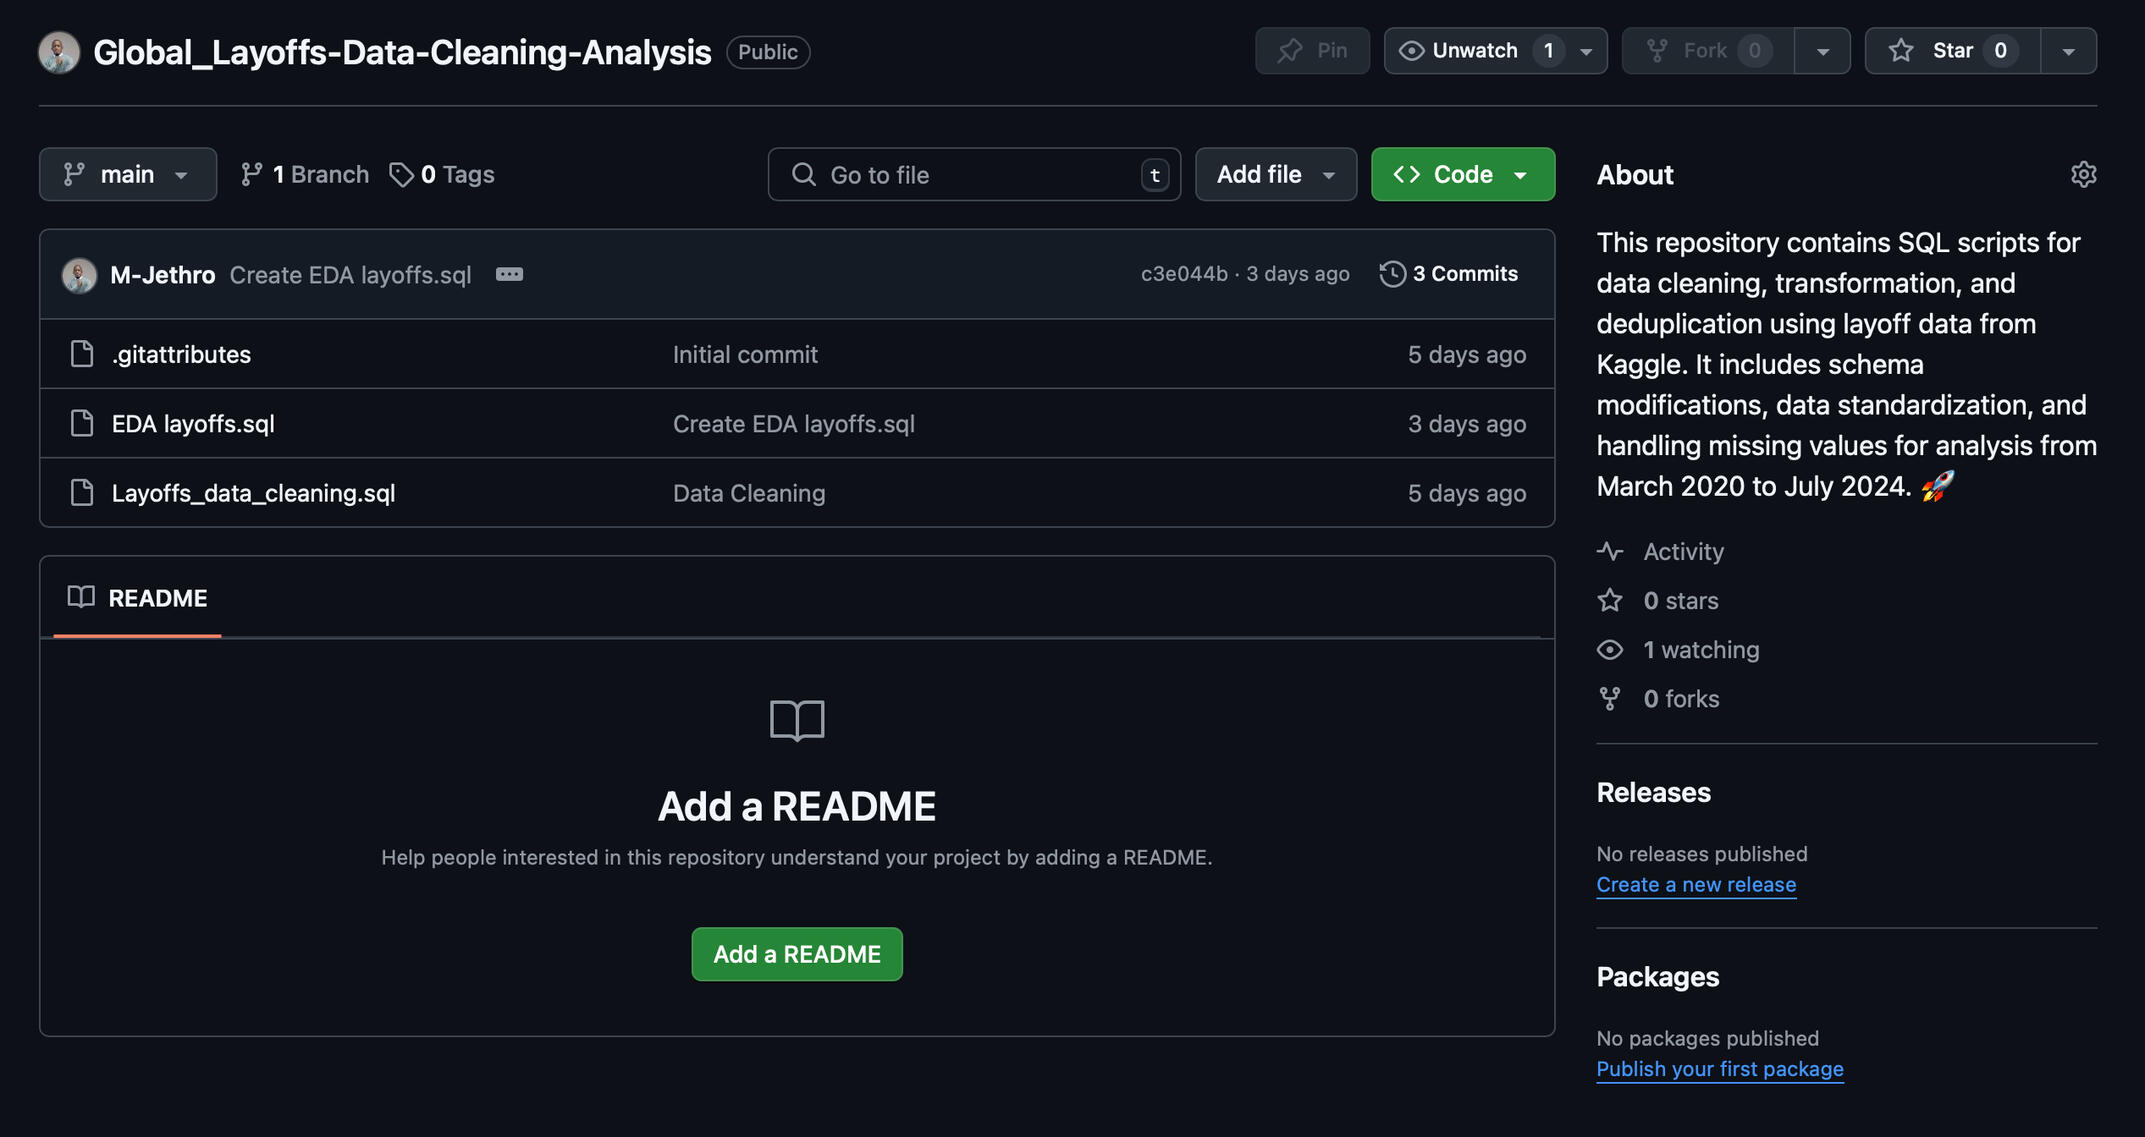Open the green Code dropdown
Viewport: 2145px width, 1137px height.
click(1462, 175)
